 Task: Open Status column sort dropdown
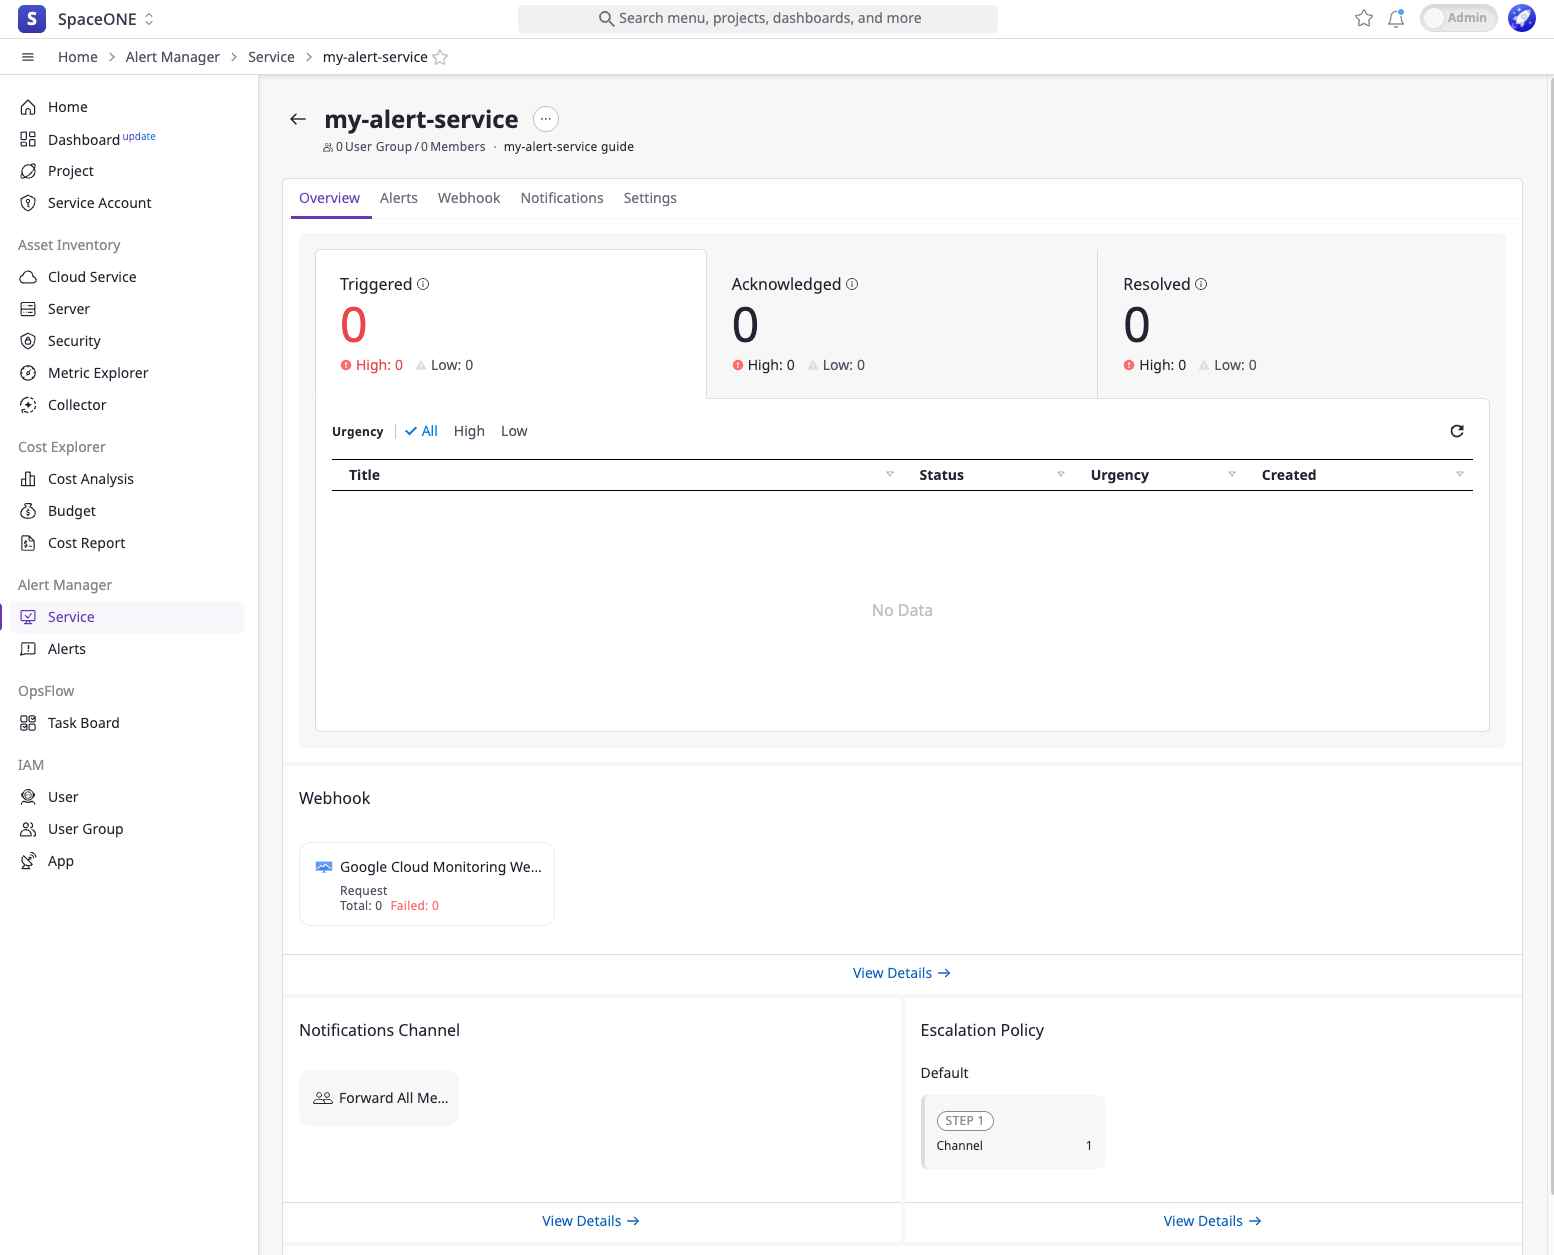[1061, 474]
